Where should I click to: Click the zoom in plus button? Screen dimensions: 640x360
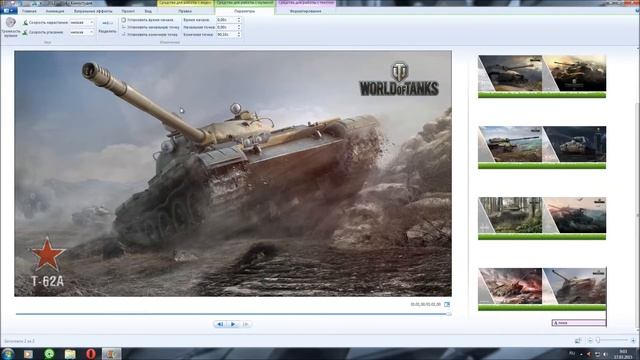pyautogui.click(x=633, y=340)
